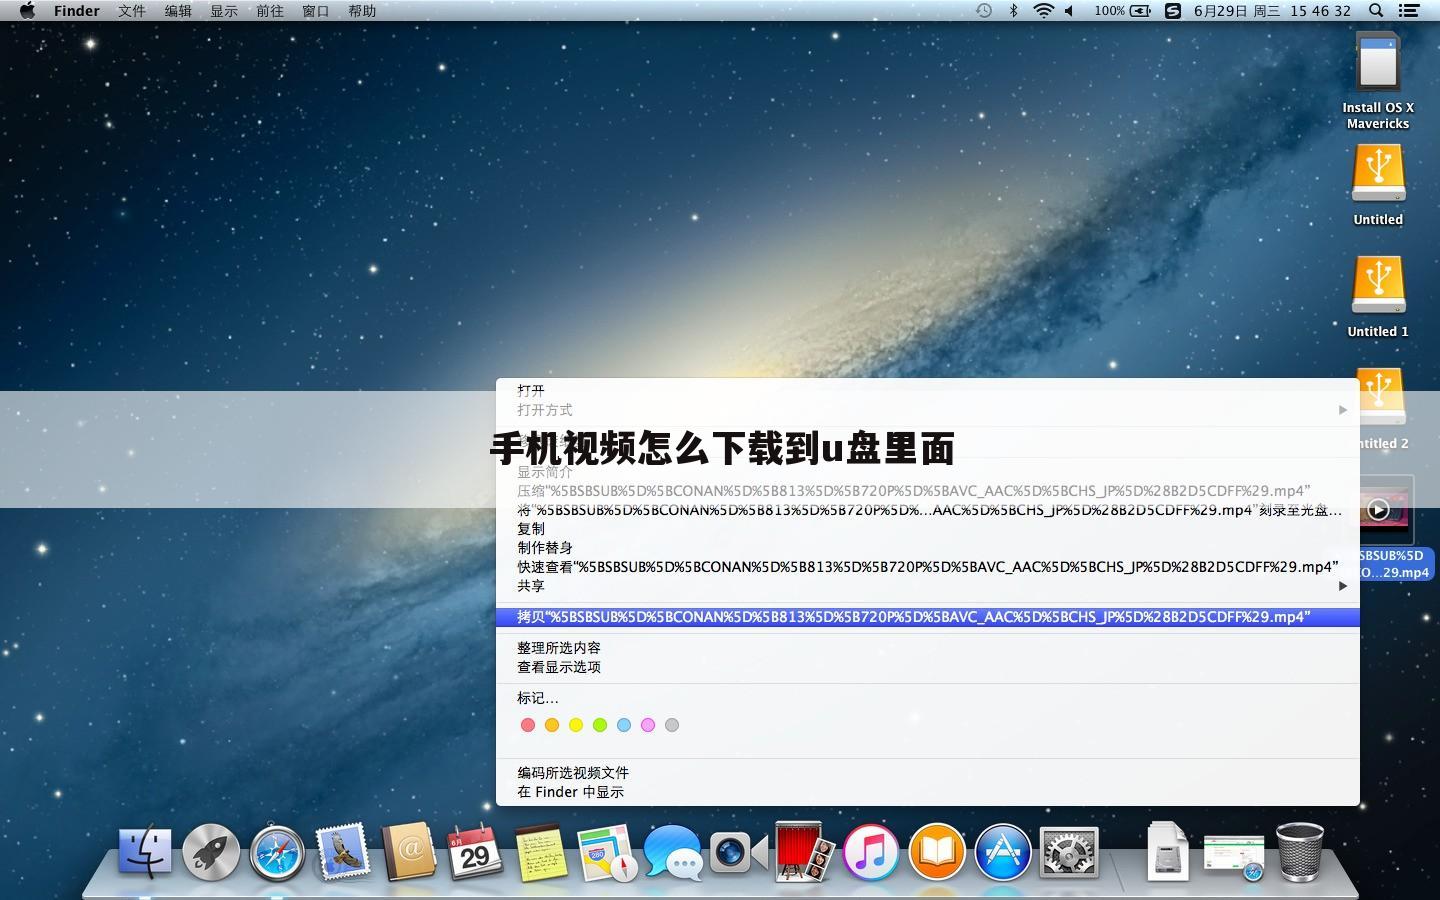The image size is (1440, 900).
Task: Choose 在 Finder 中显示 entry
Action: [927, 792]
